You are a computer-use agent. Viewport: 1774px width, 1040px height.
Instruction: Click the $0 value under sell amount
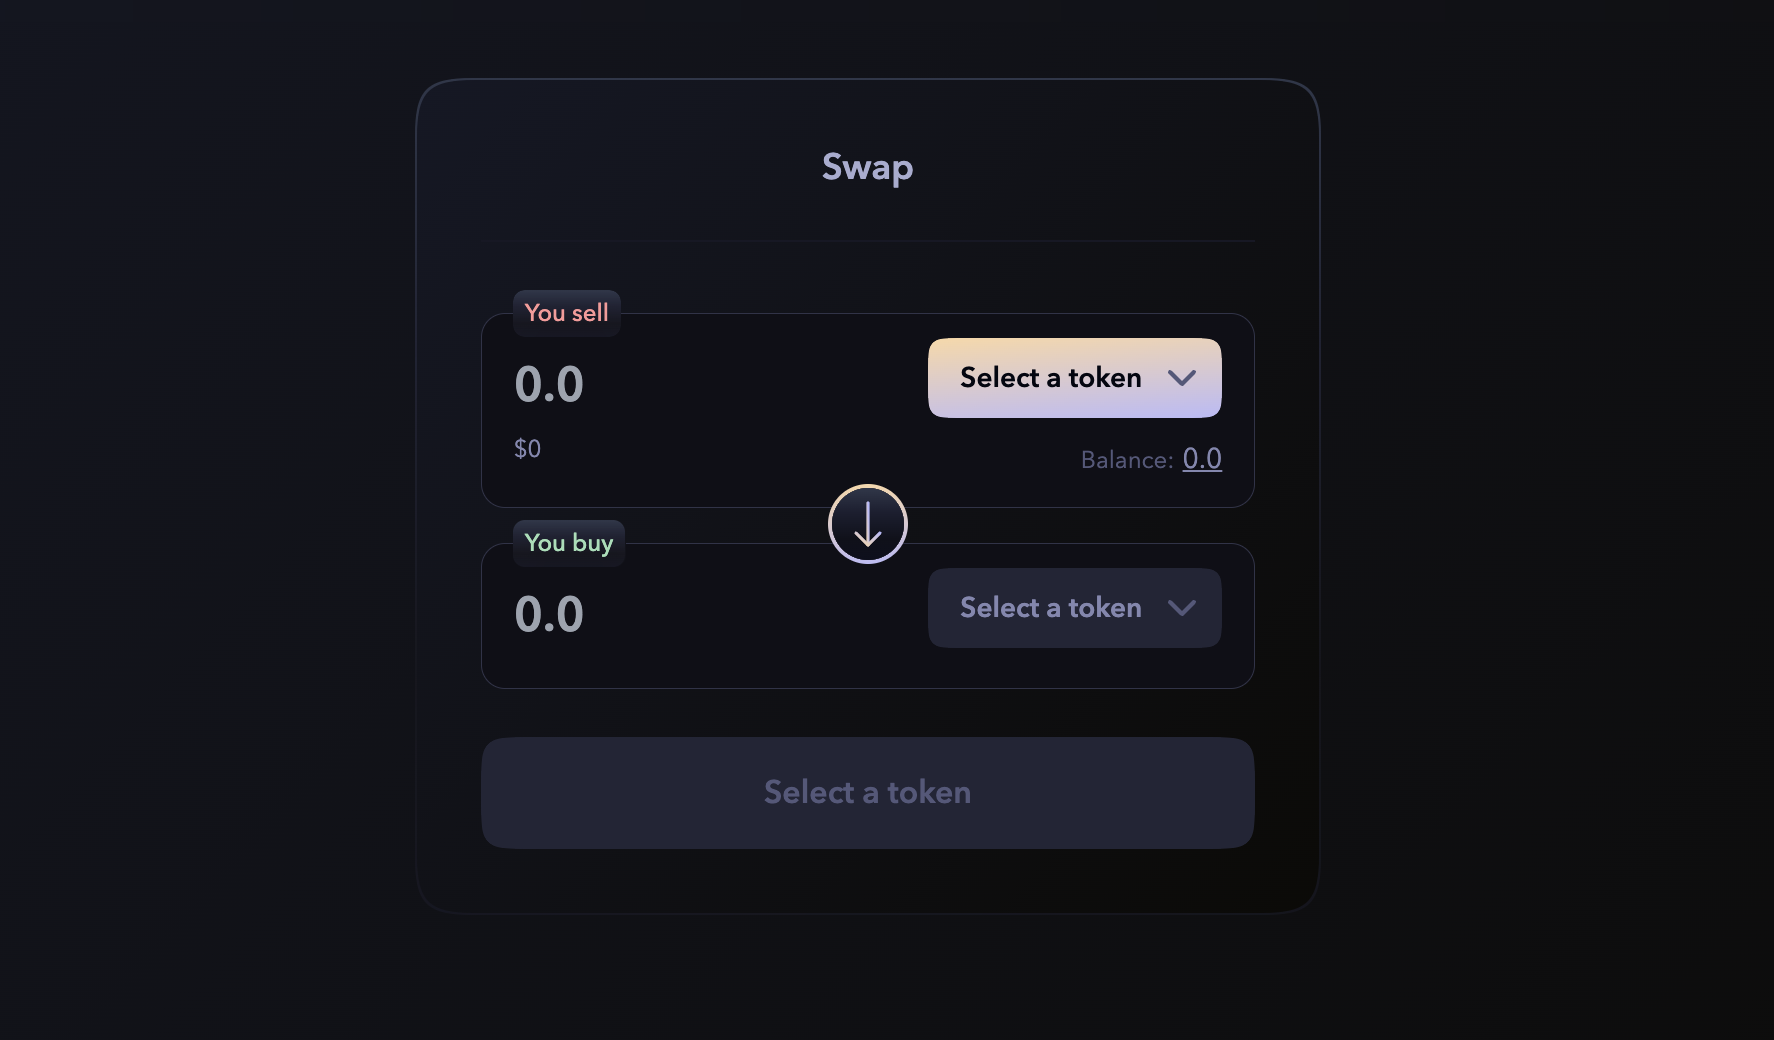pyautogui.click(x=527, y=449)
